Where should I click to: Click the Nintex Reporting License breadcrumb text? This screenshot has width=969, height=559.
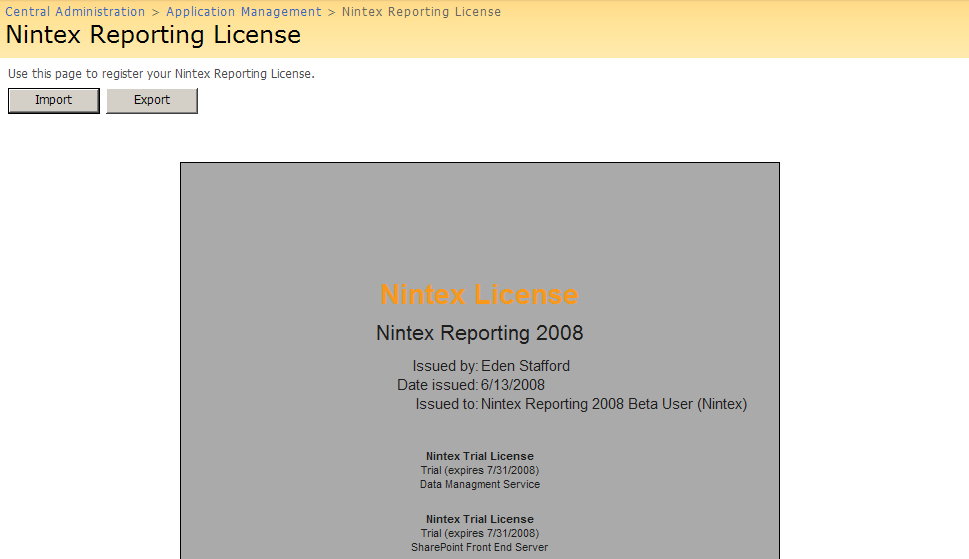(x=421, y=12)
